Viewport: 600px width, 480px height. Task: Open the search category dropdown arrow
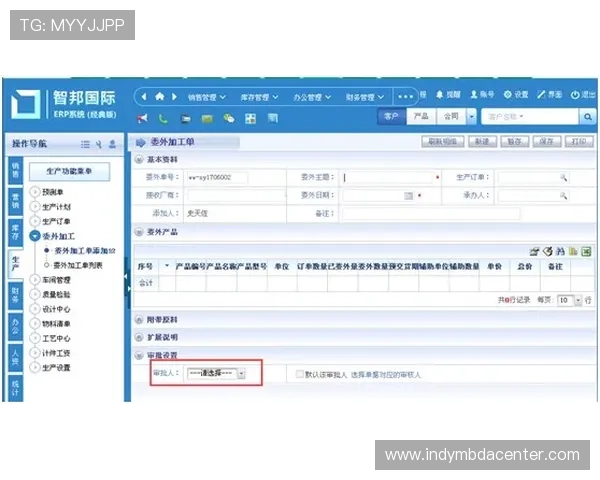pyautogui.click(x=471, y=117)
